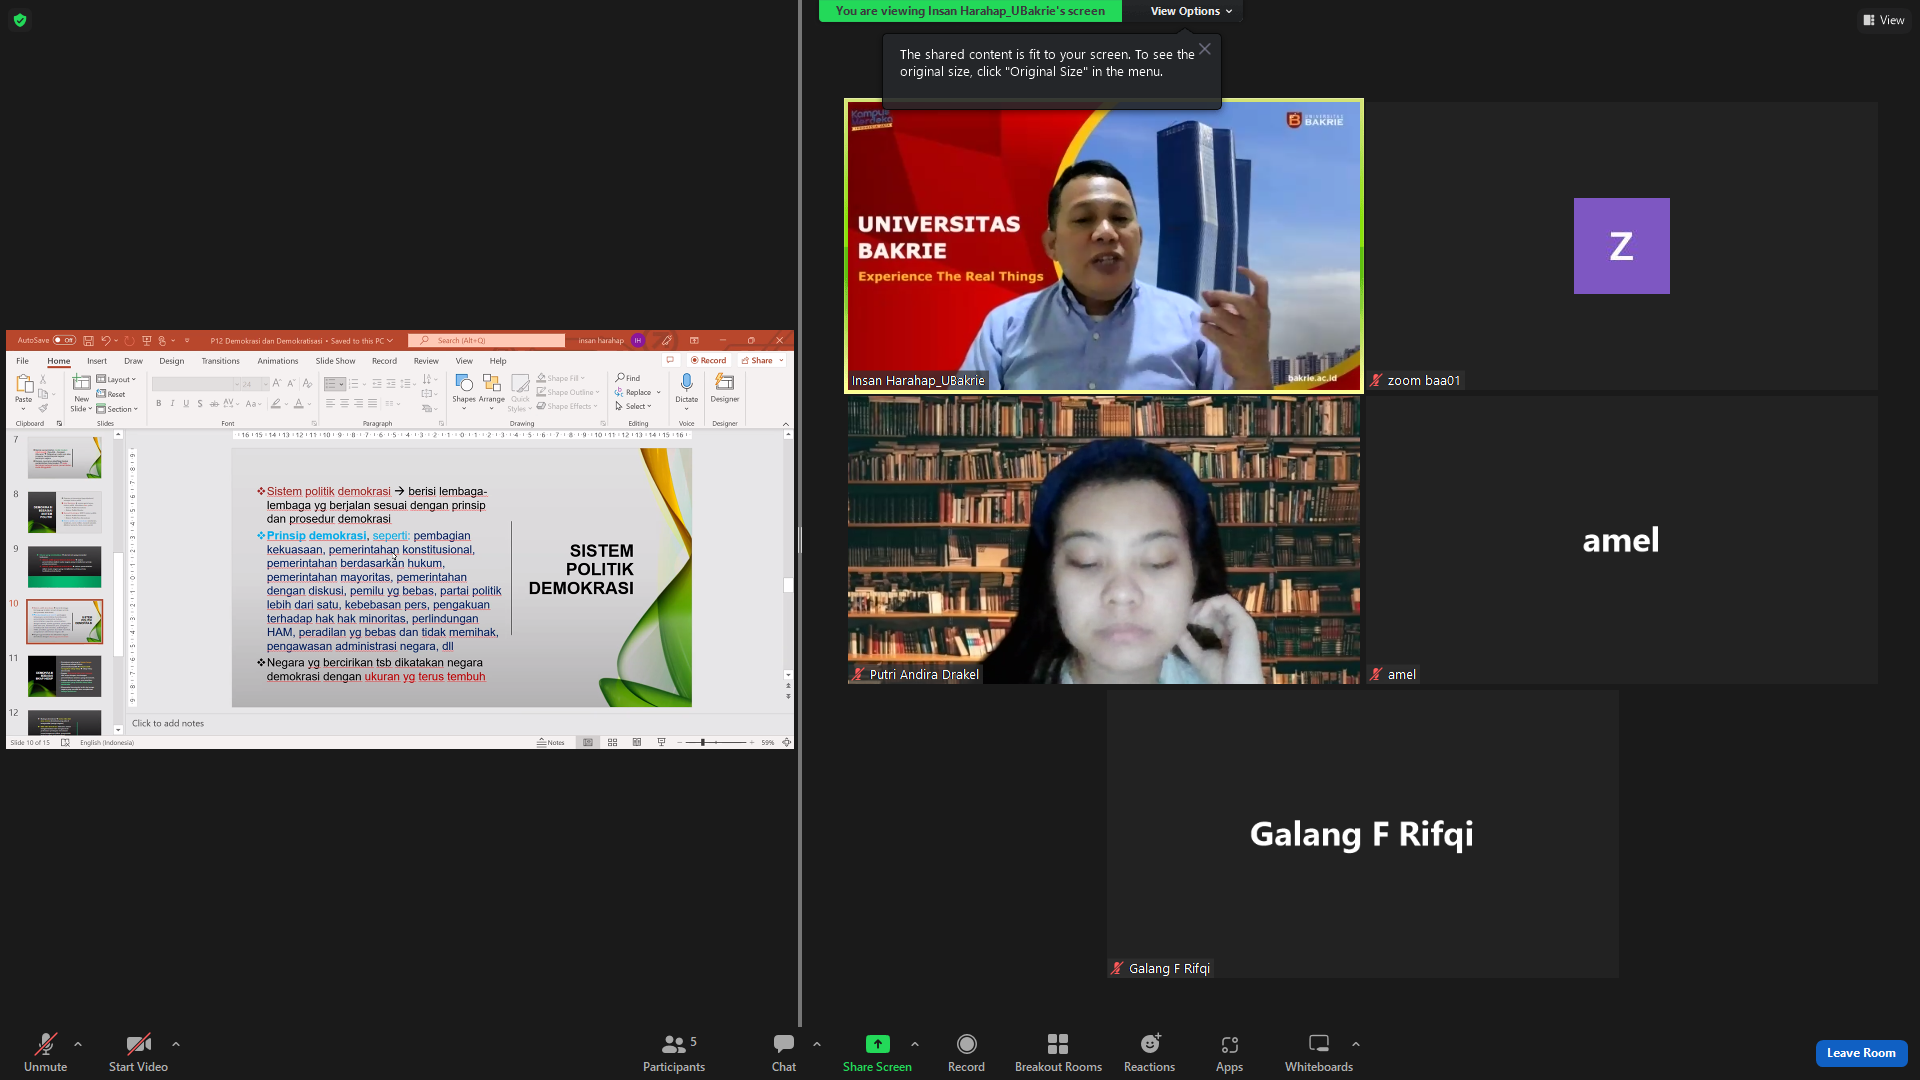Viewport: 1920px width, 1080px height.
Task: Click the New Slide icon
Action: coord(82,382)
